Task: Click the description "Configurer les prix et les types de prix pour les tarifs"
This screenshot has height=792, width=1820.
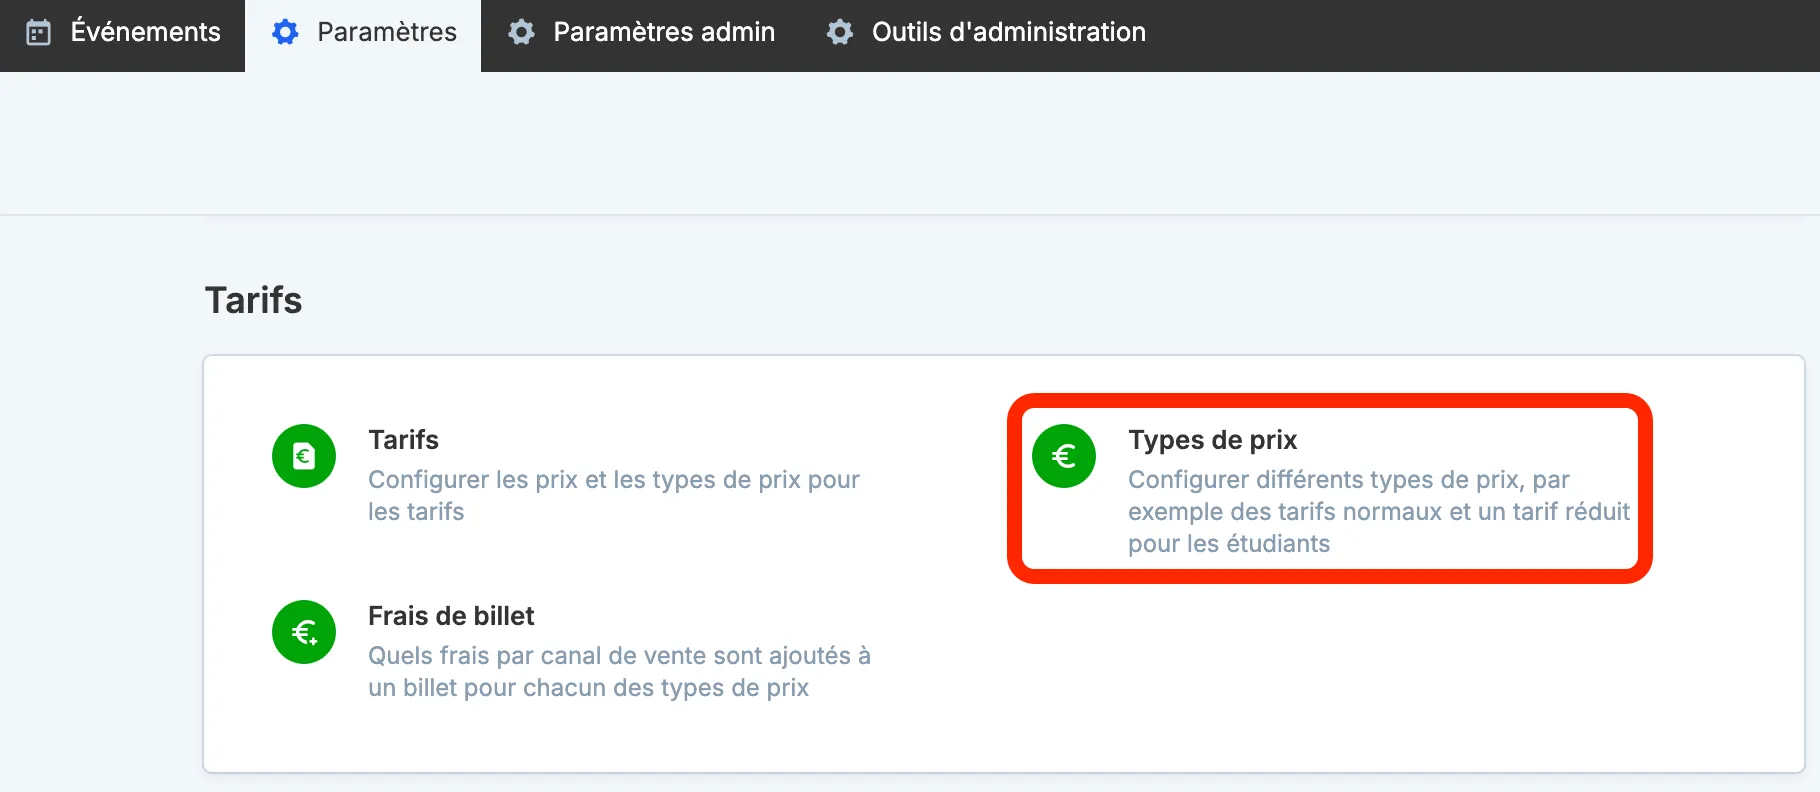Action: click(x=614, y=496)
